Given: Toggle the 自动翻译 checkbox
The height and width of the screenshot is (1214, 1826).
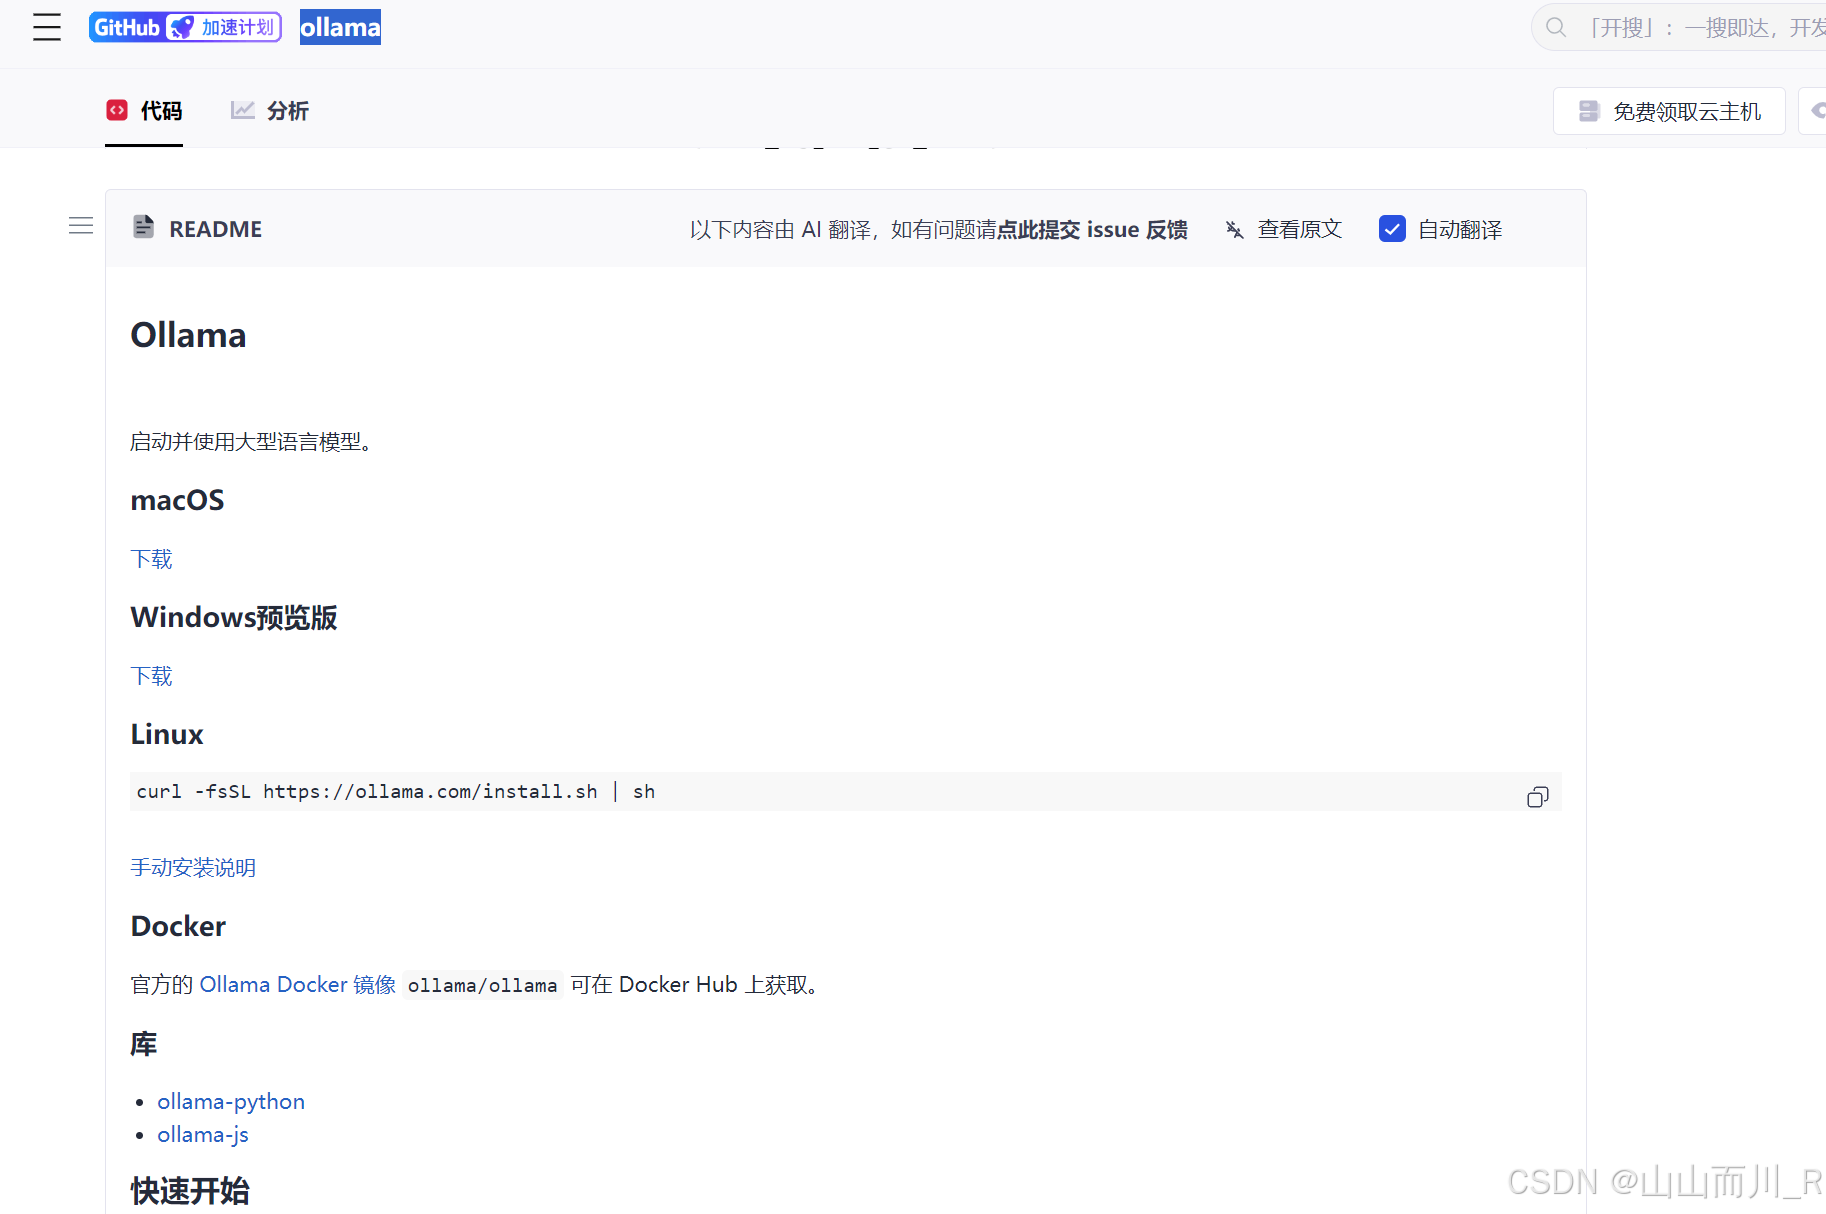Looking at the screenshot, I should [x=1392, y=229].
